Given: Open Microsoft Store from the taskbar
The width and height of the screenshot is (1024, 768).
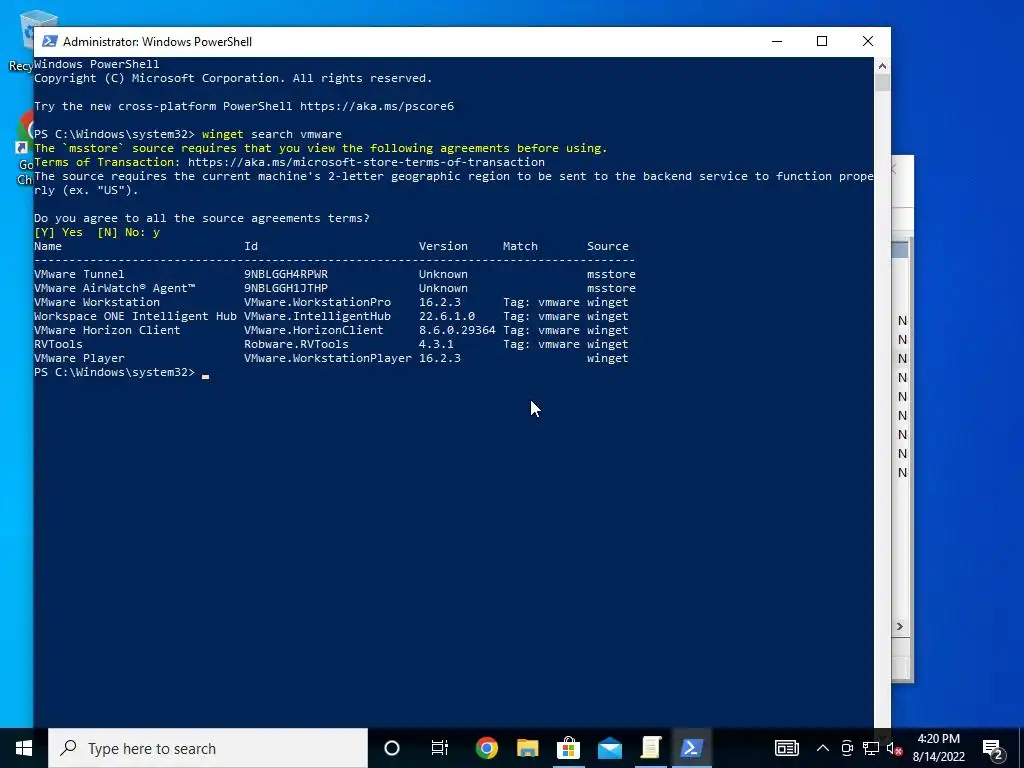Looking at the screenshot, I should tap(568, 748).
